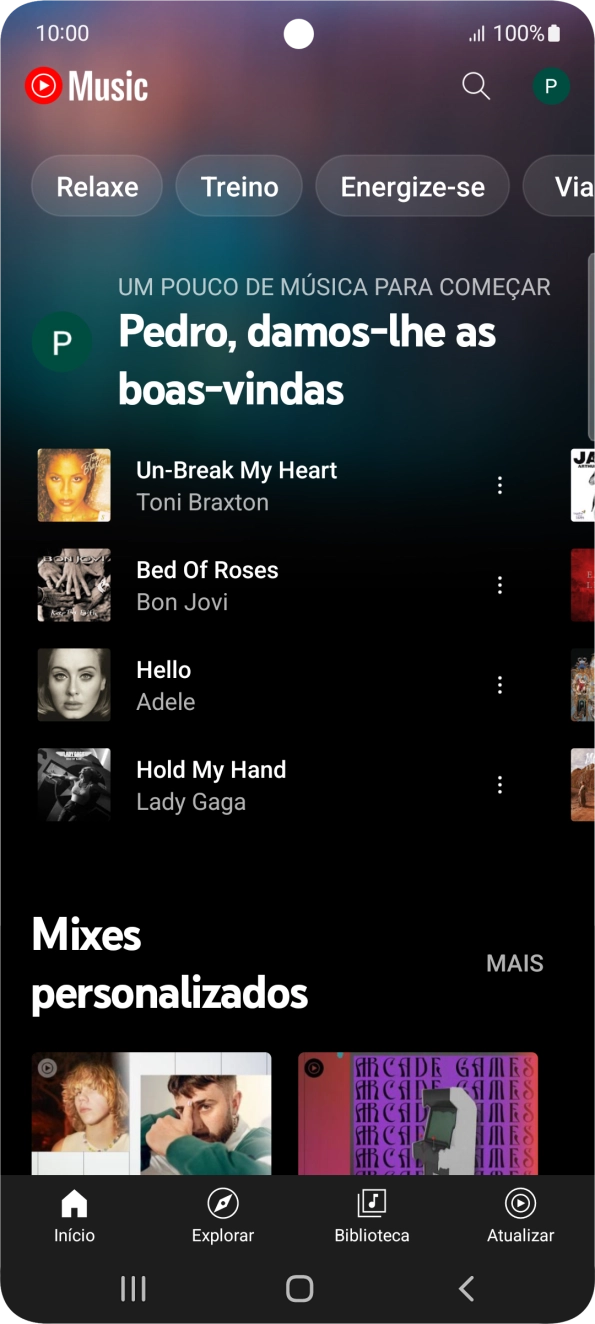Open the Arcade Games mix thumbnail
This screenshot has width=595, height=1324.
(418, 1113)
